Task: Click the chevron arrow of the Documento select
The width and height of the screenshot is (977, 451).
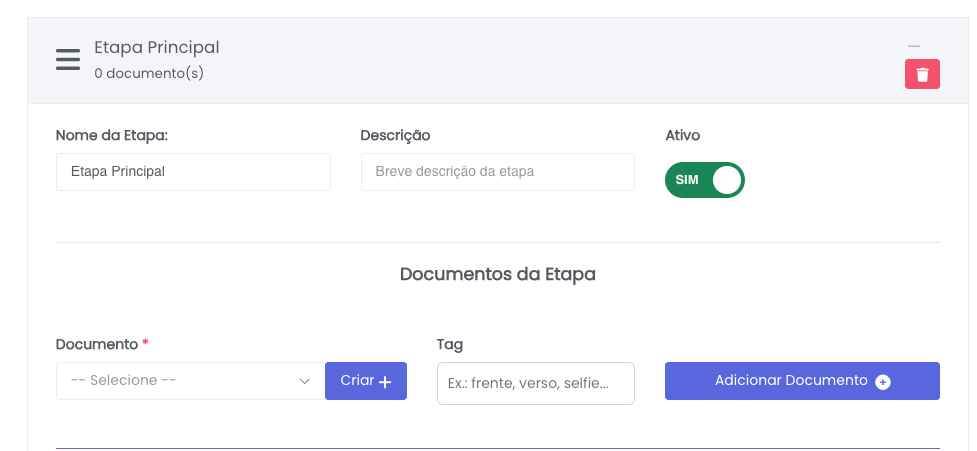Action: (305, 381)
